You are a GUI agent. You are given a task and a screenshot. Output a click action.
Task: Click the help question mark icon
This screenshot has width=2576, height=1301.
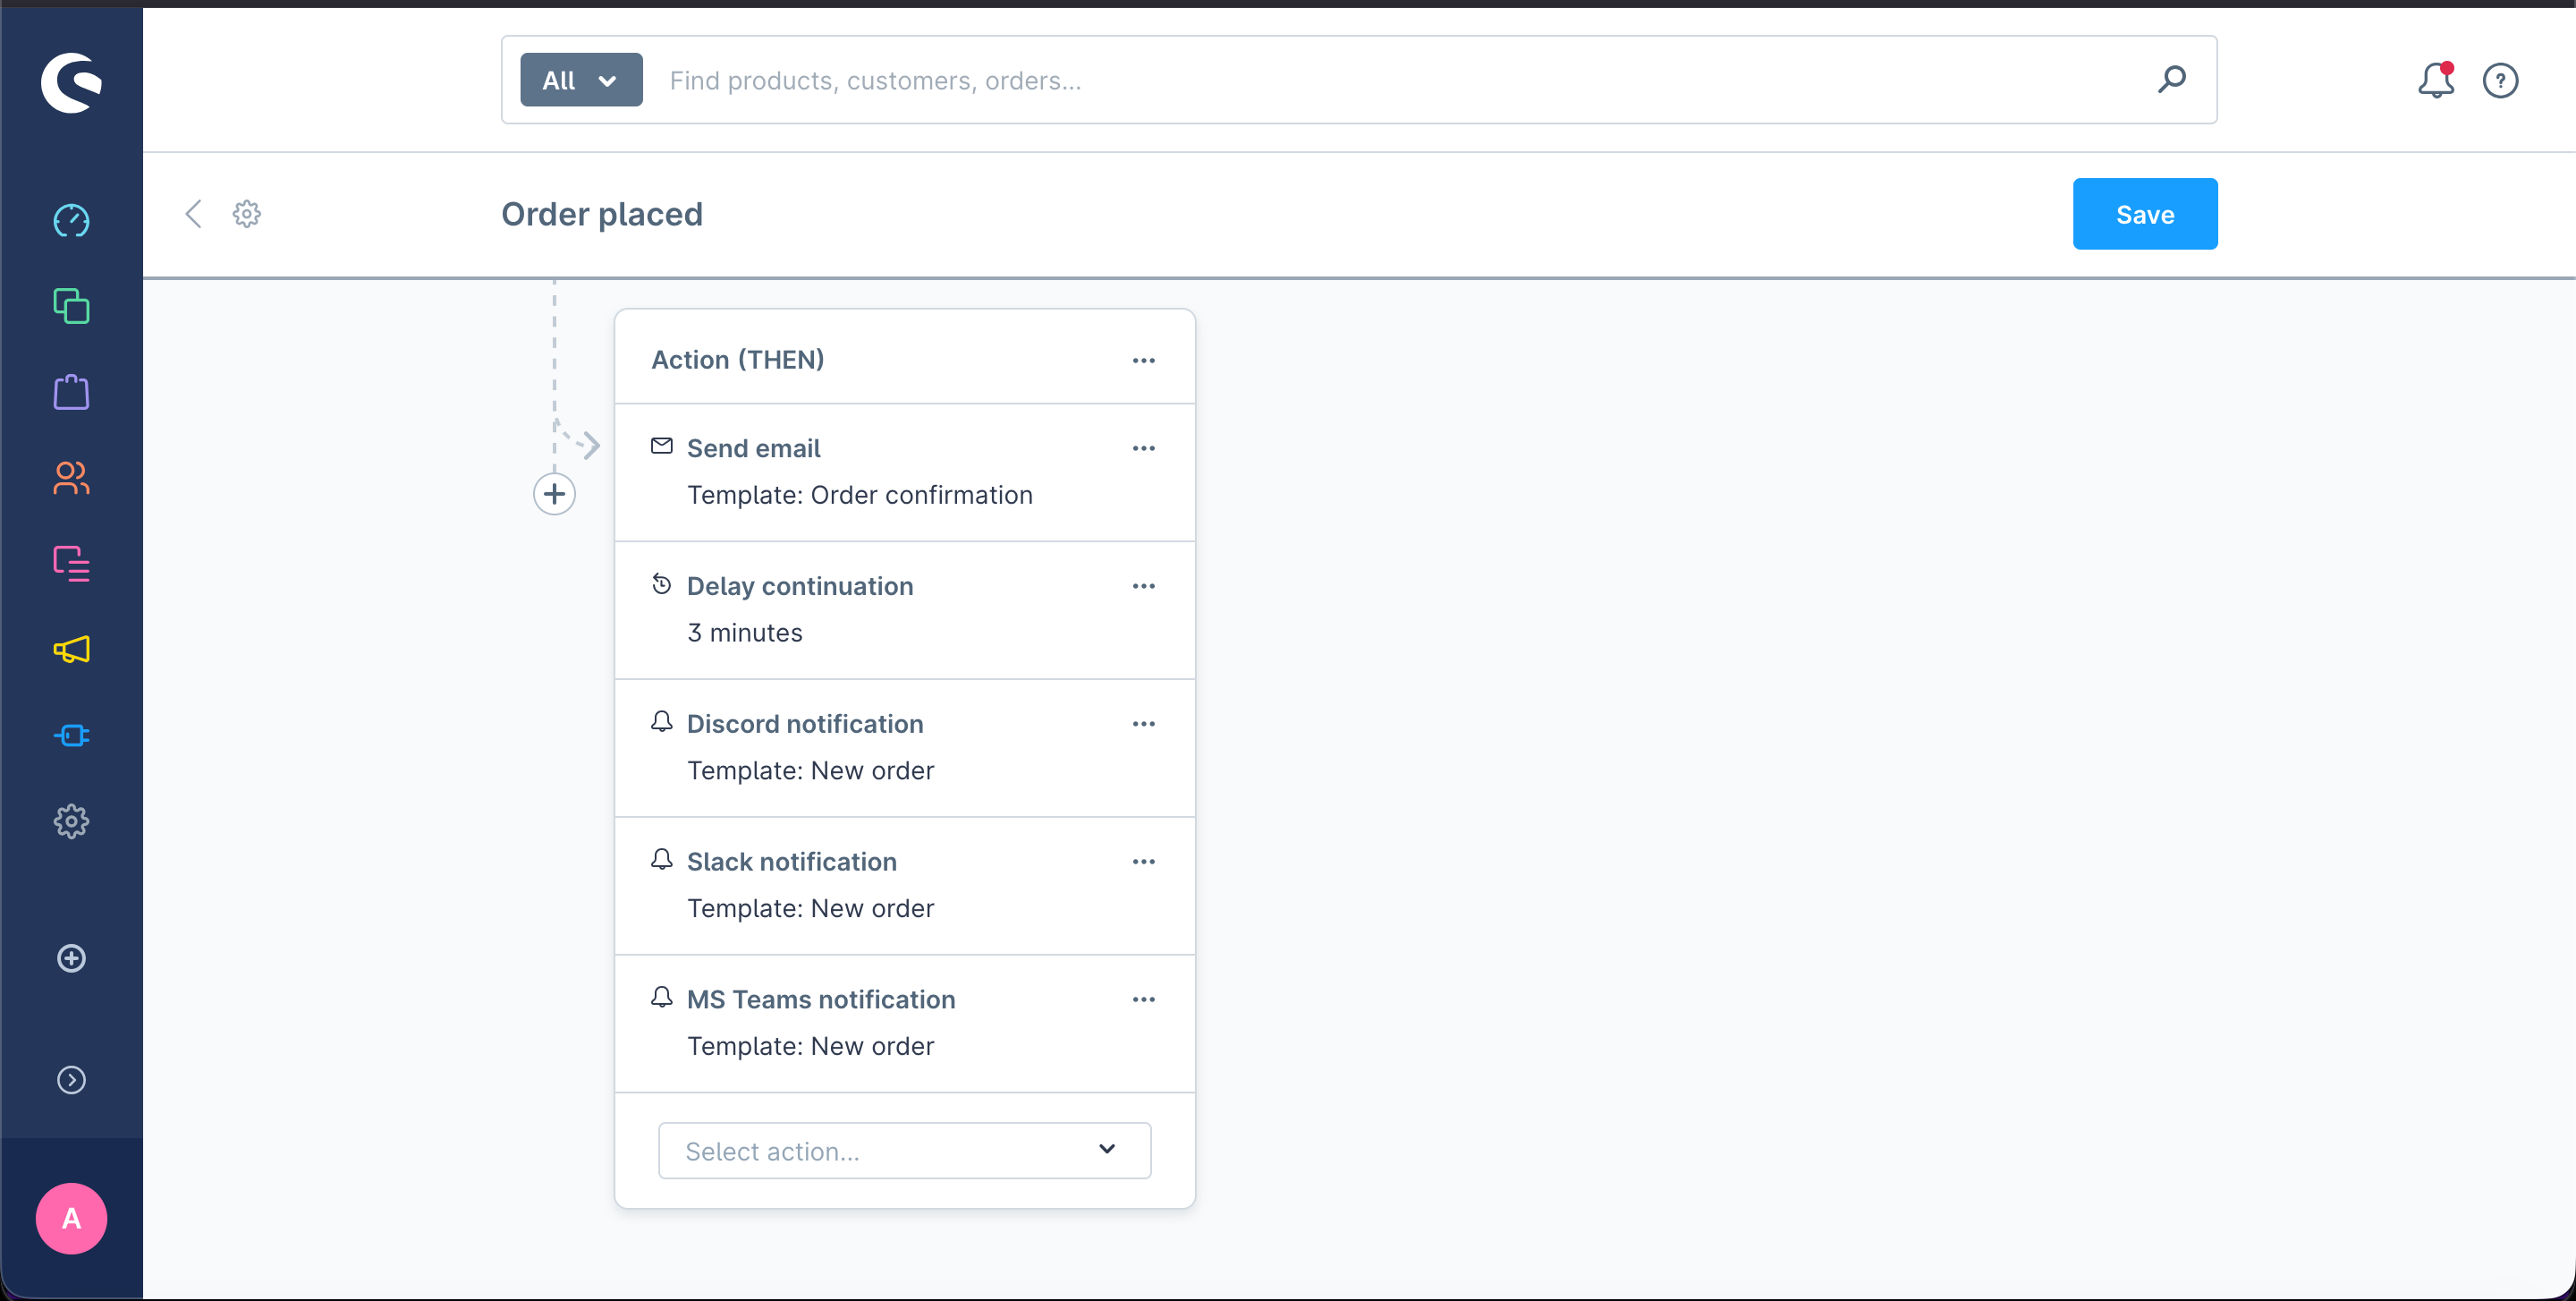tap(2500, 80)
